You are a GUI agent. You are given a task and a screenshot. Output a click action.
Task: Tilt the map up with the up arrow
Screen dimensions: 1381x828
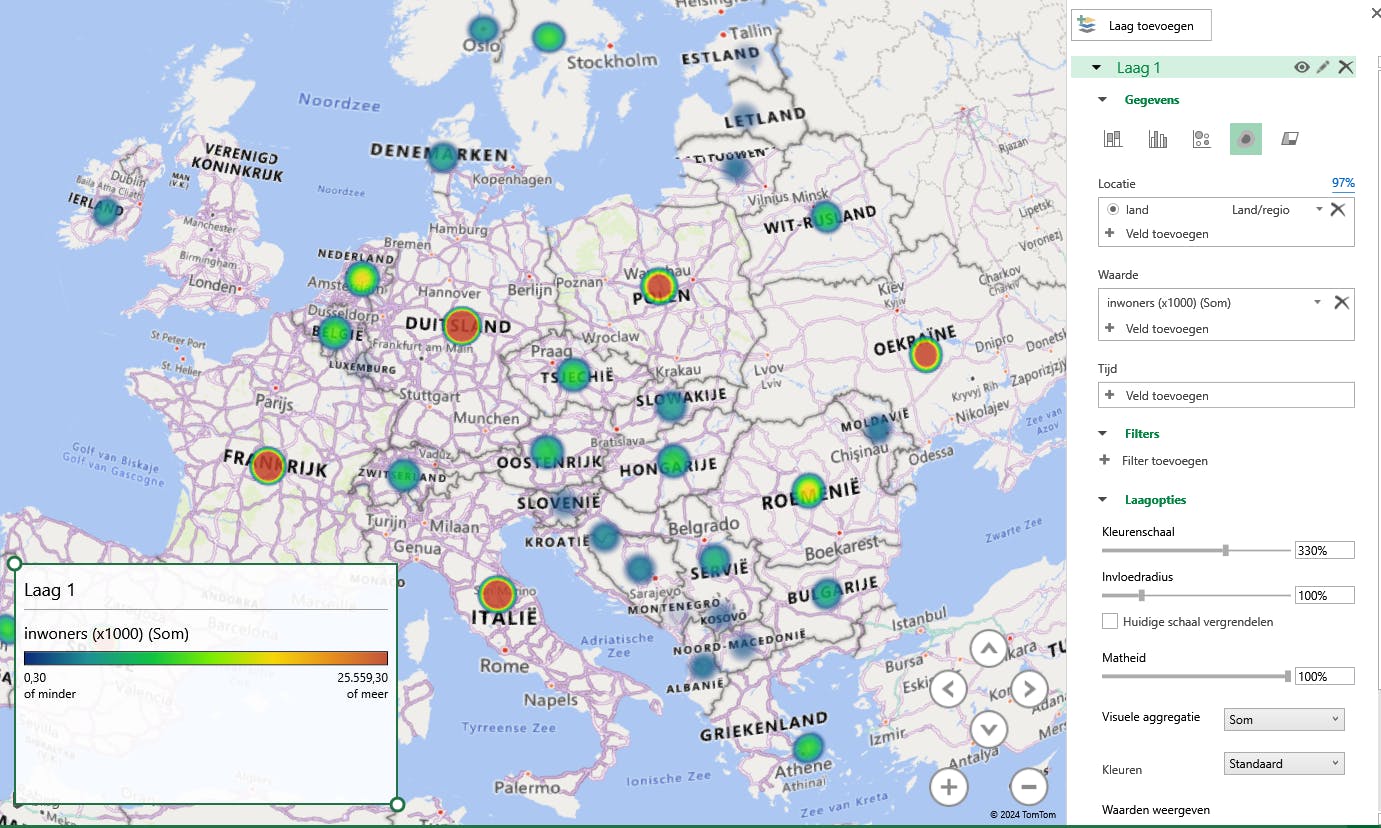point(988,649)
